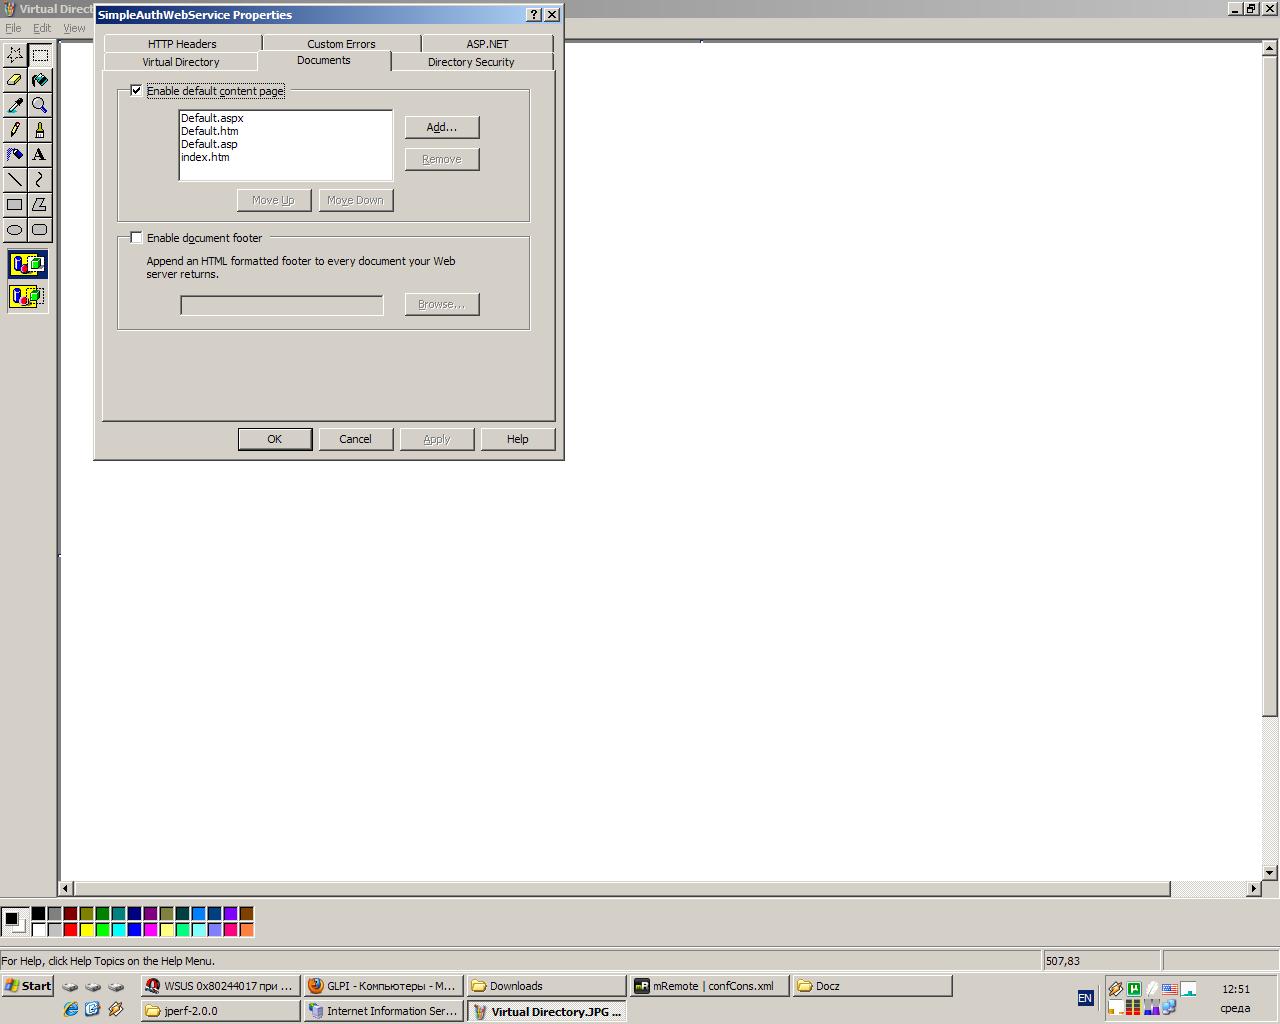This screenshot has width=1280, height=1024.
Task: Click the dialog's question mark help button
Action: click(x=534, y=14)
